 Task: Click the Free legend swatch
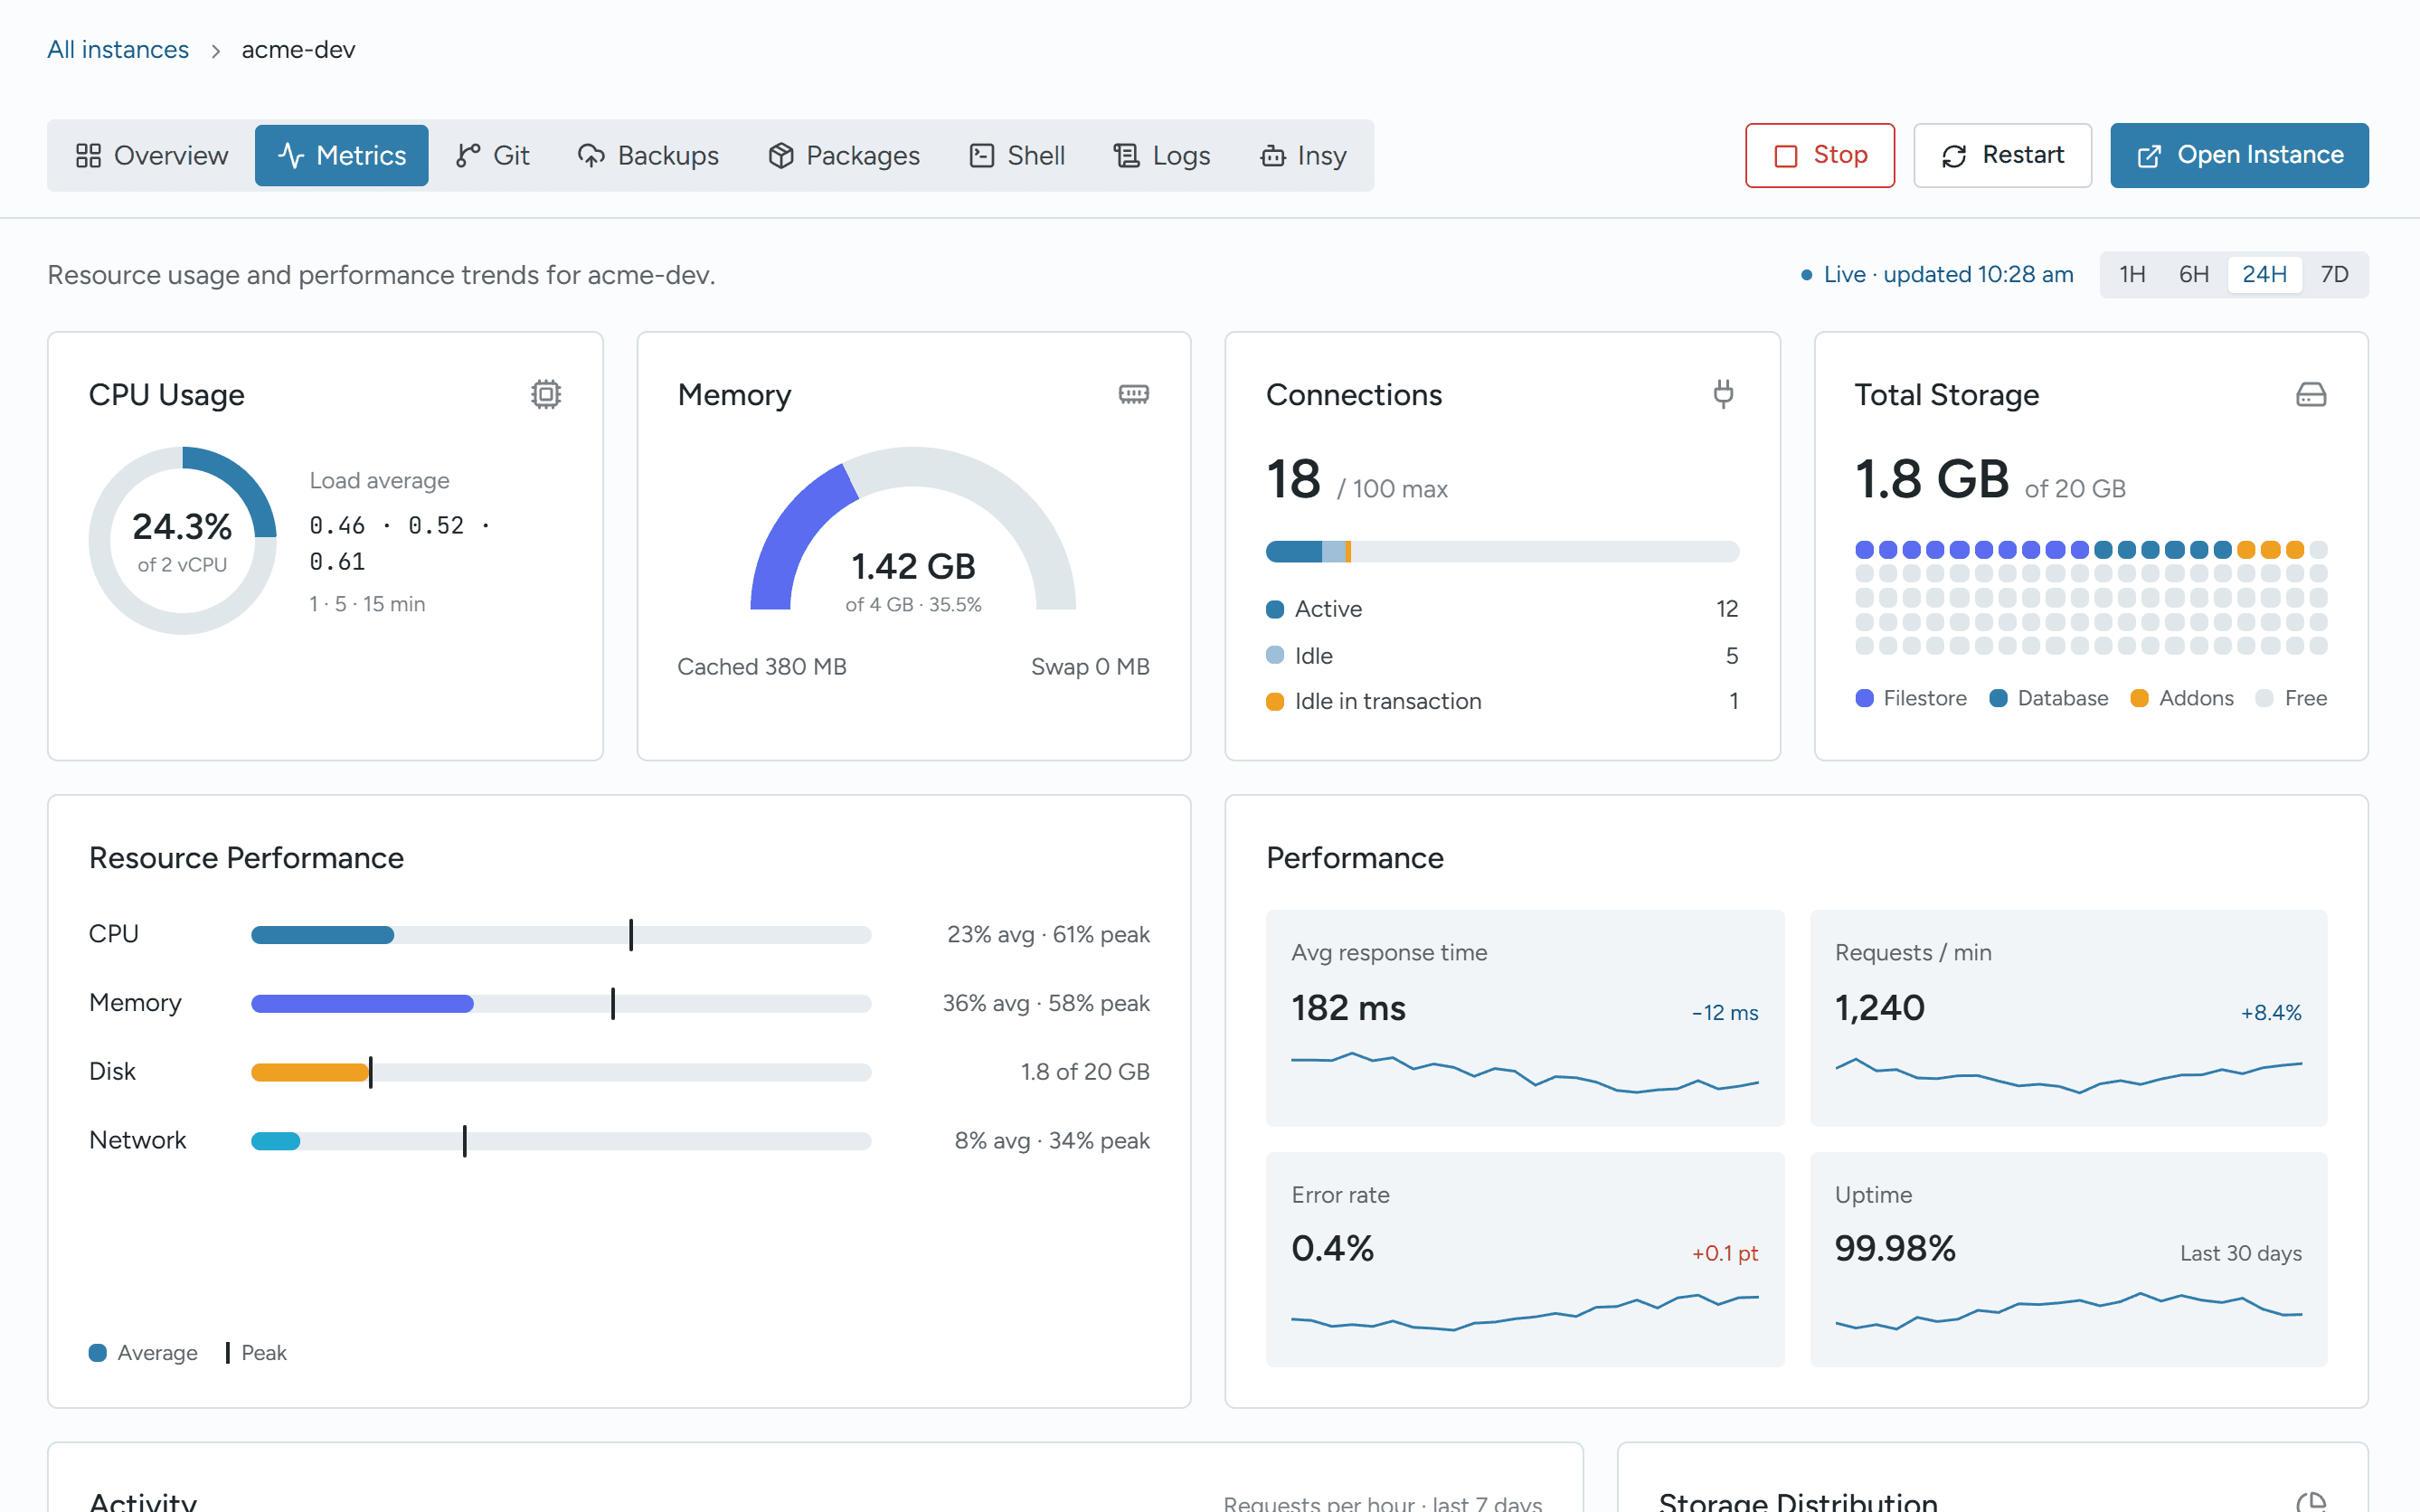[x=2265, y=698]
